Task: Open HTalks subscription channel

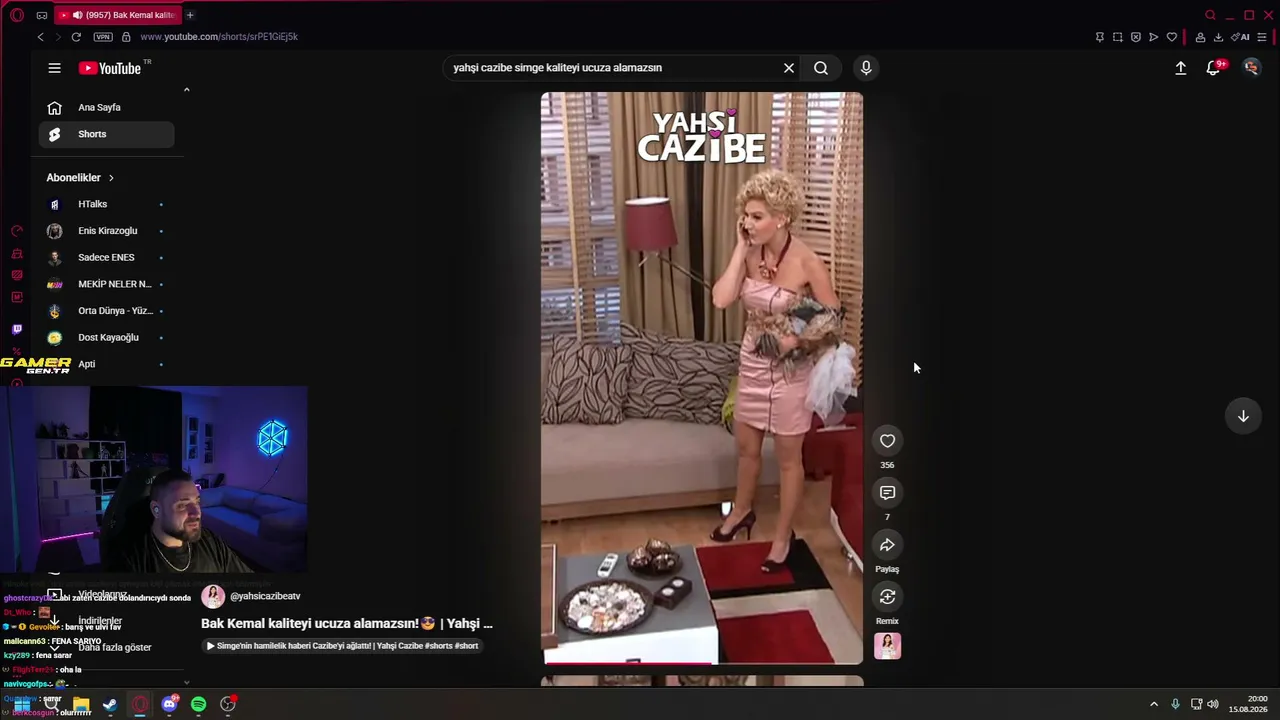Action: coord(106,204)
